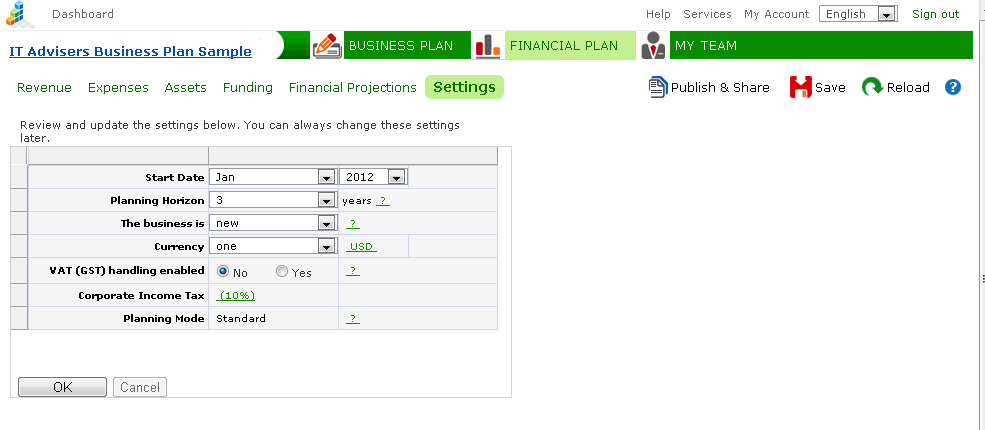Click the Publish & Share document icon
The width and height of the screenshot is (985, 430).
point(657,87)
